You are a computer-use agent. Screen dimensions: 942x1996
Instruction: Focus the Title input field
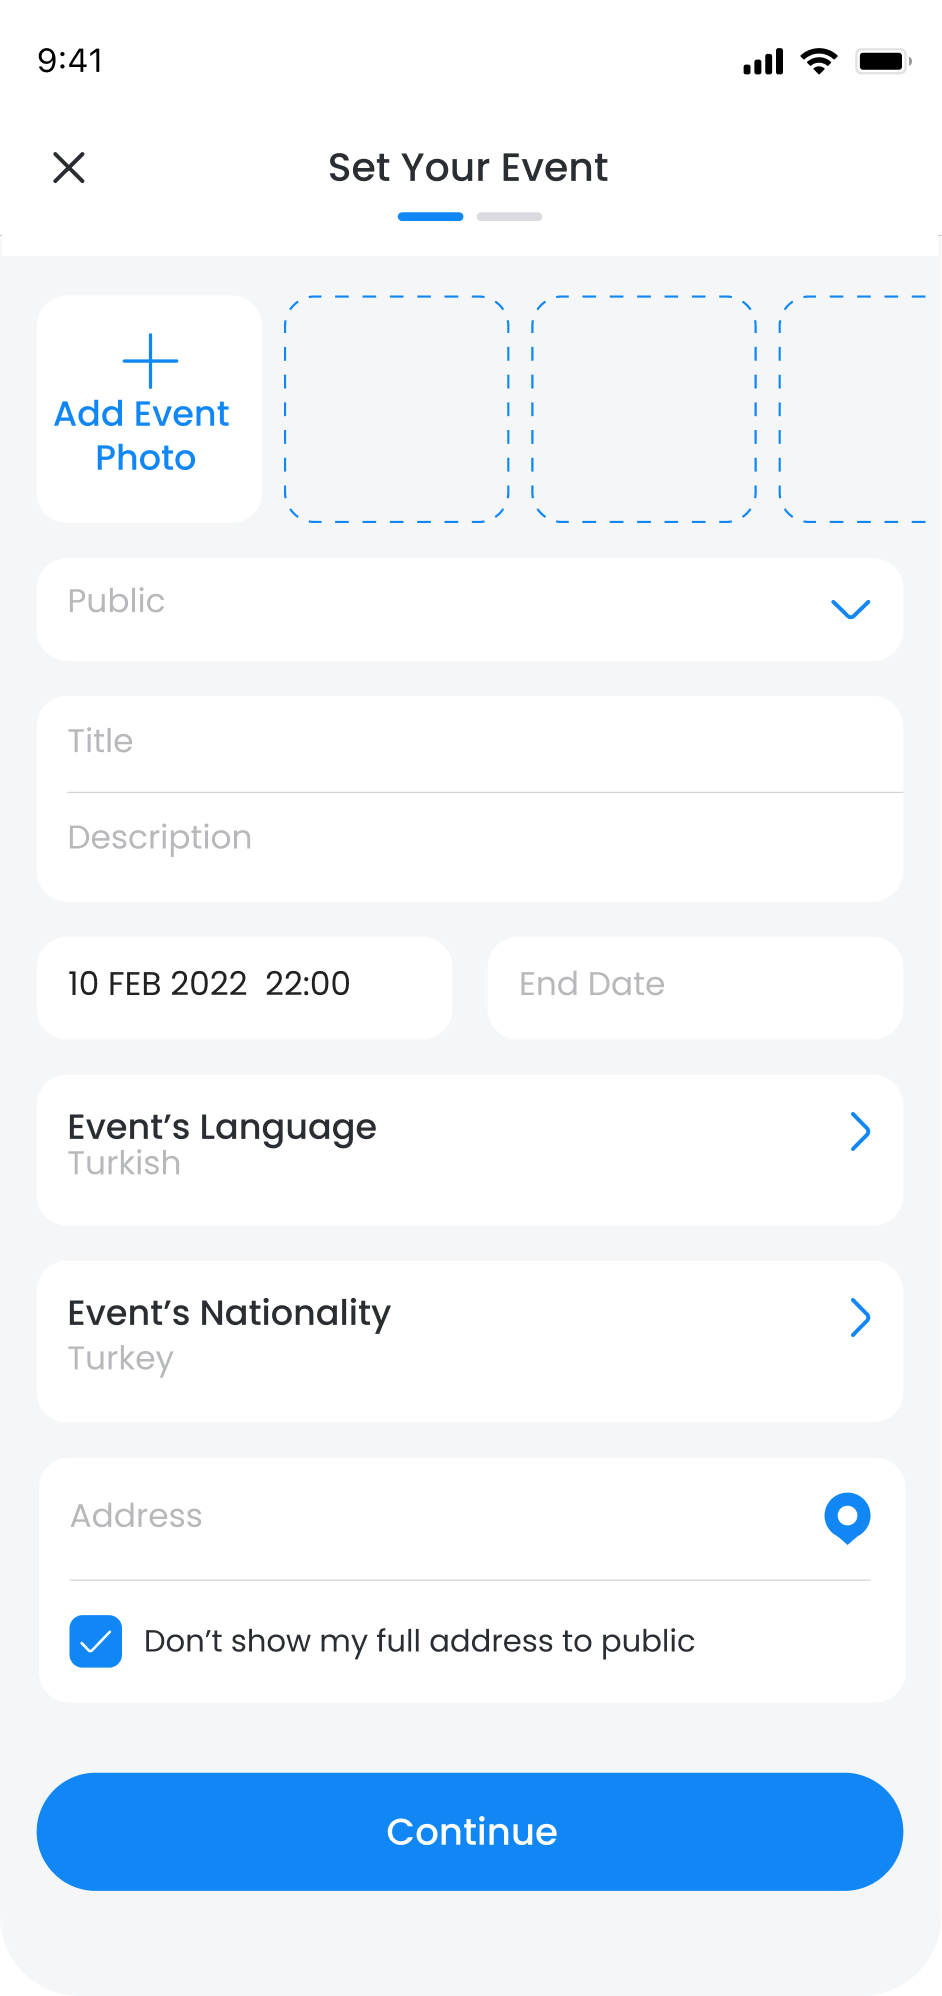(x=470, y=742)
